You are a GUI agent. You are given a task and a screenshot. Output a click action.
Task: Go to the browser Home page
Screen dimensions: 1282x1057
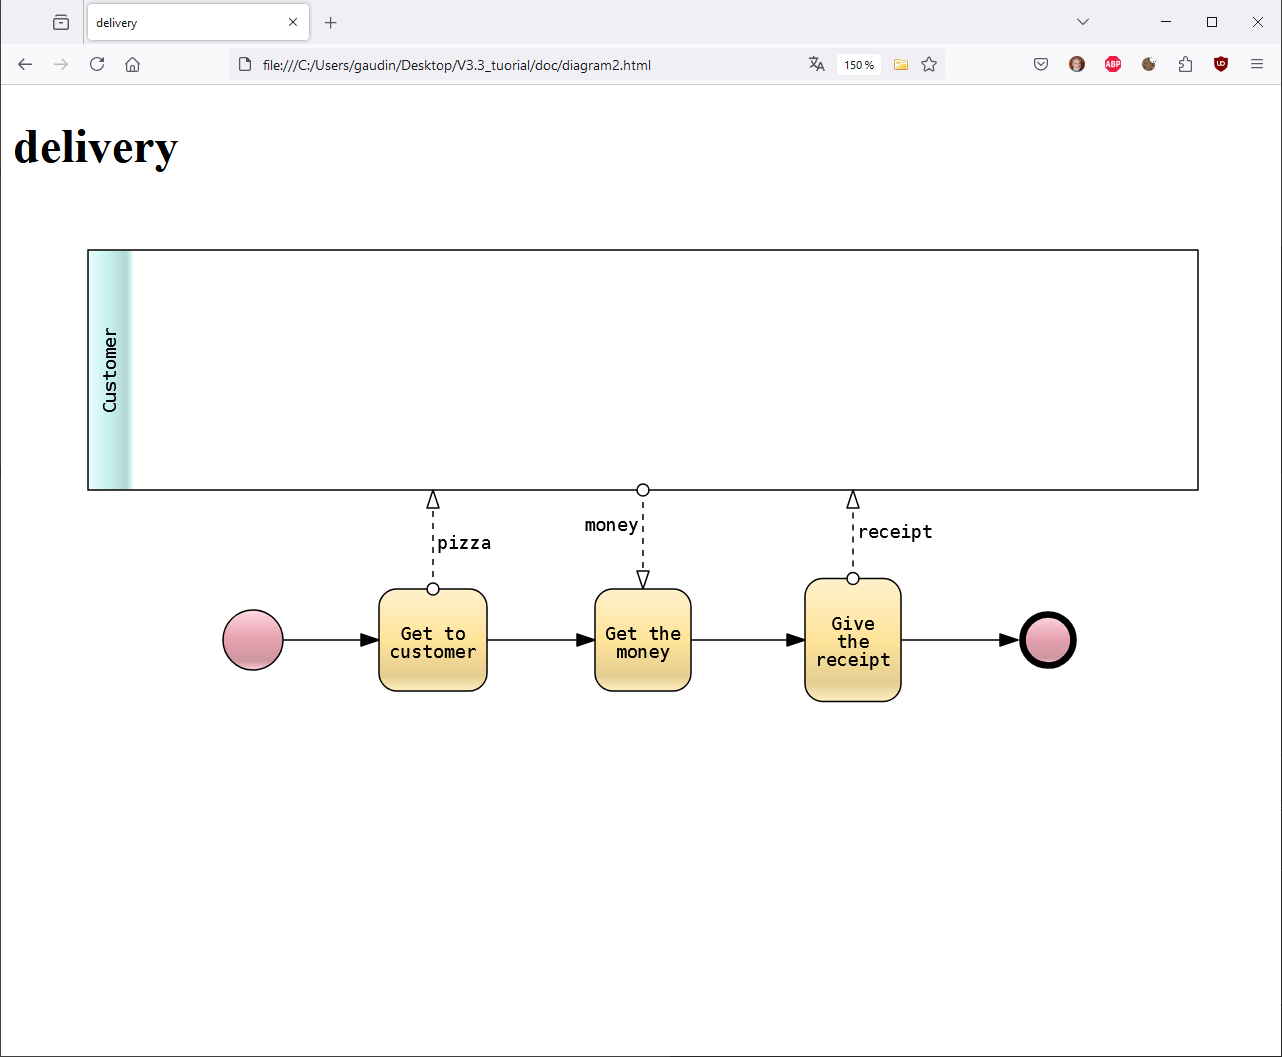(132, 65)
